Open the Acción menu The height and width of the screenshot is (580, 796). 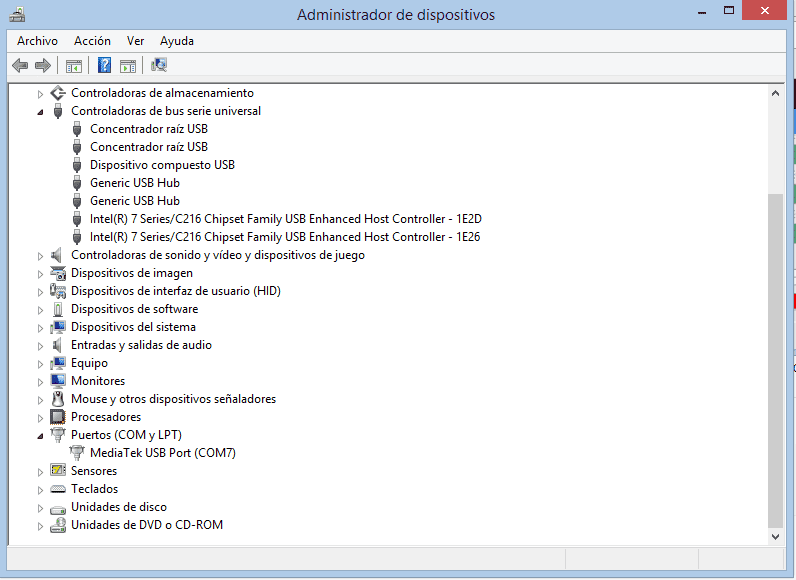(92, 41)
